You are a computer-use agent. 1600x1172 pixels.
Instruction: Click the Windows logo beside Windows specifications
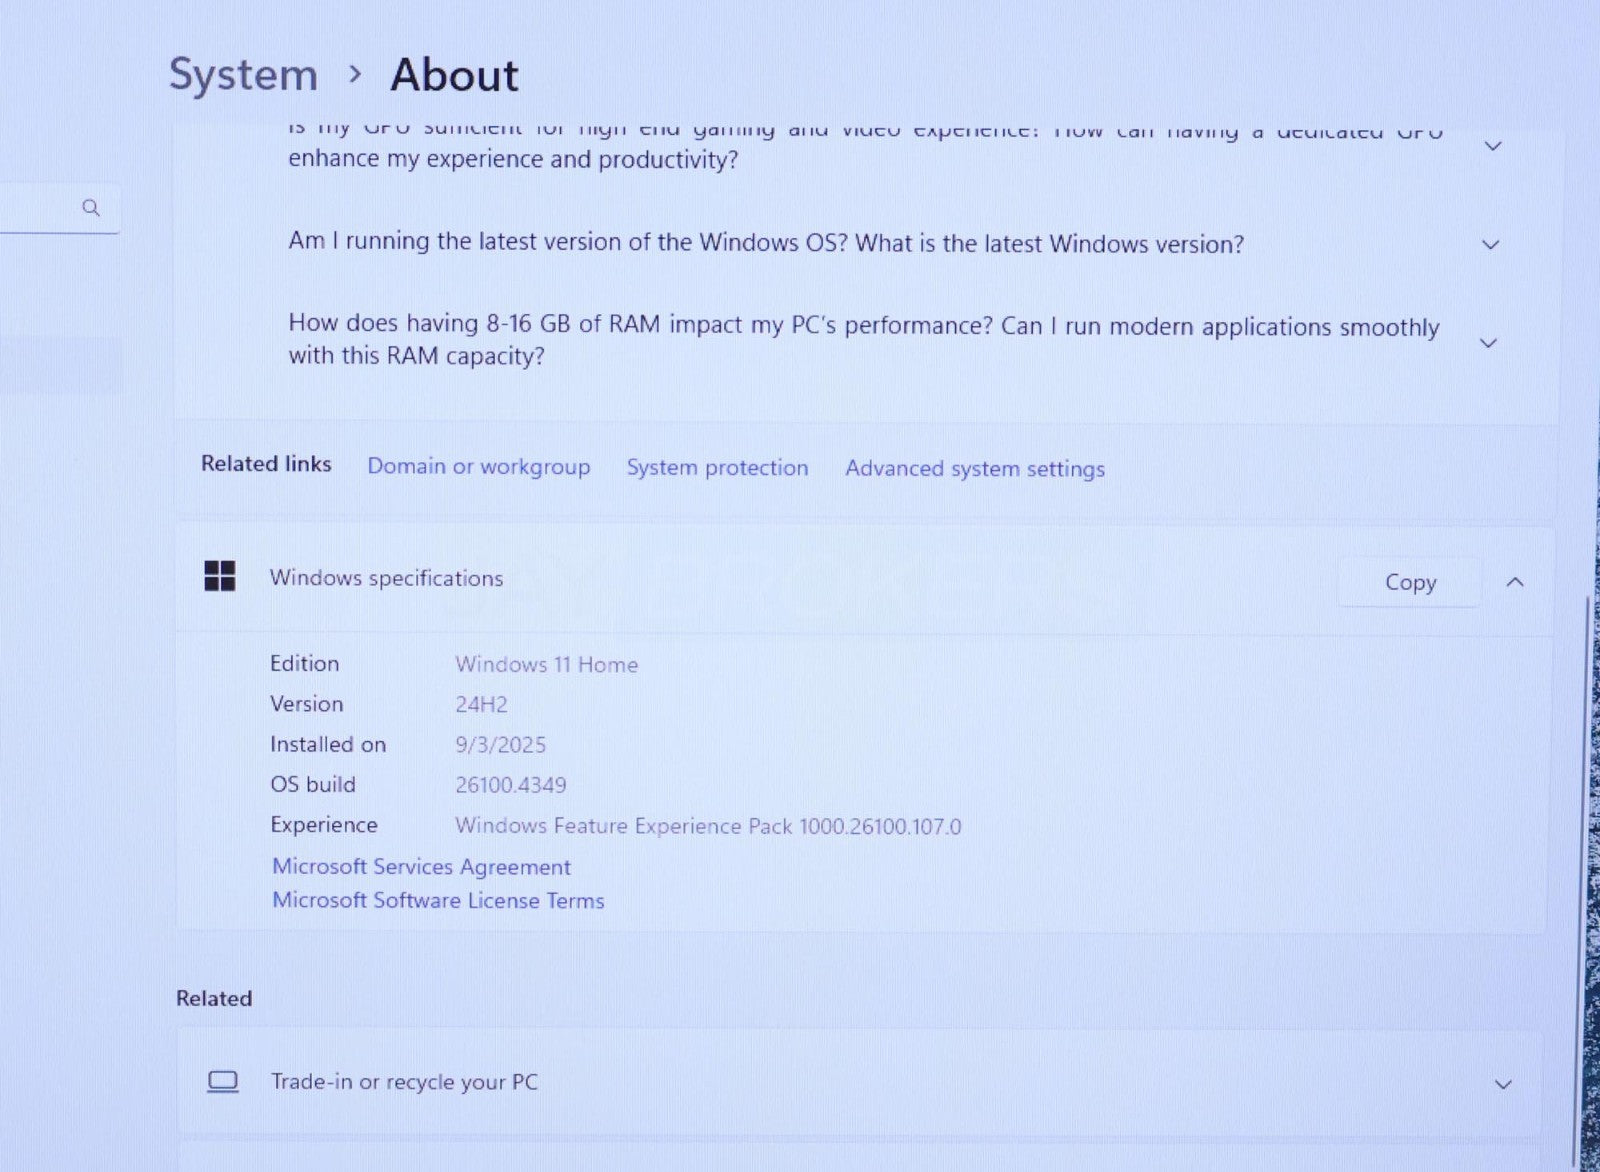coord(220,576)
